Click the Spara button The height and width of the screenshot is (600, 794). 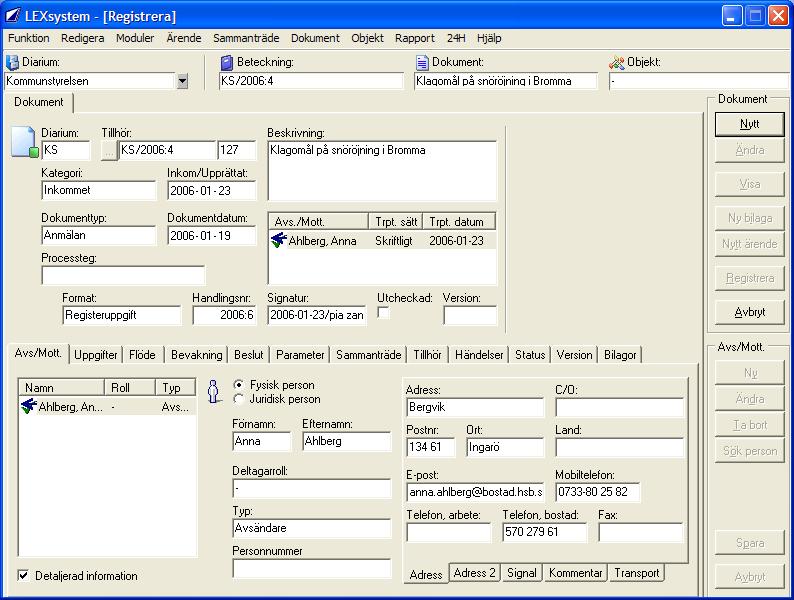click(749, 543)
